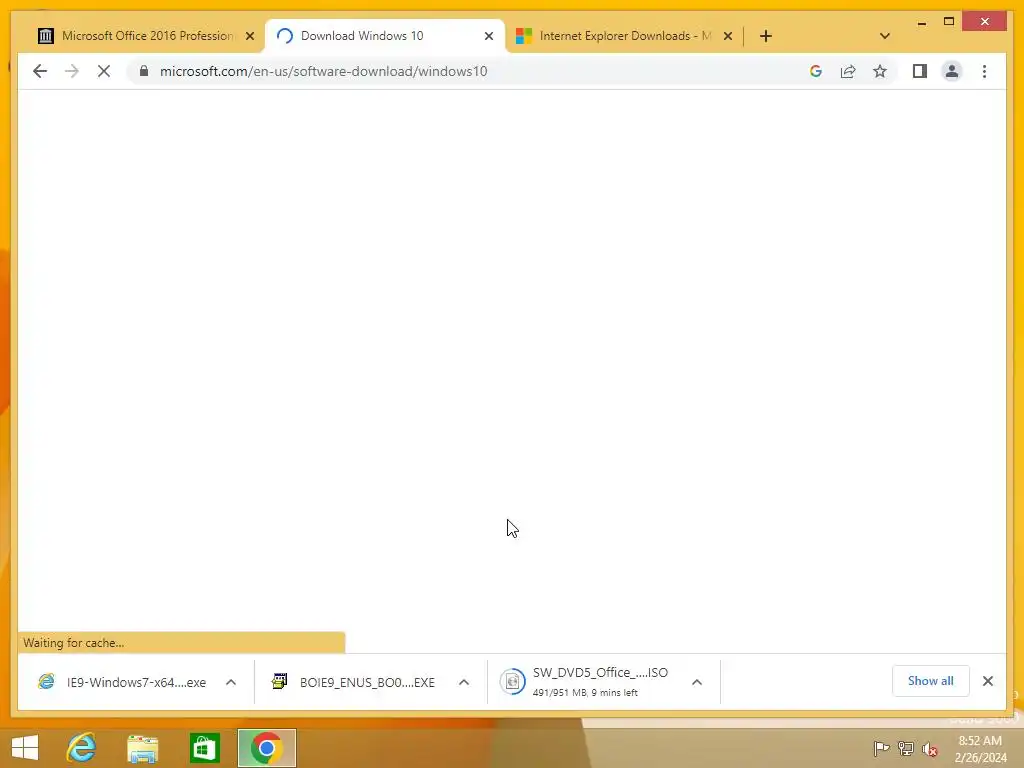
Task: Launch Internet Explorer from taskbar
Action: 82,748
